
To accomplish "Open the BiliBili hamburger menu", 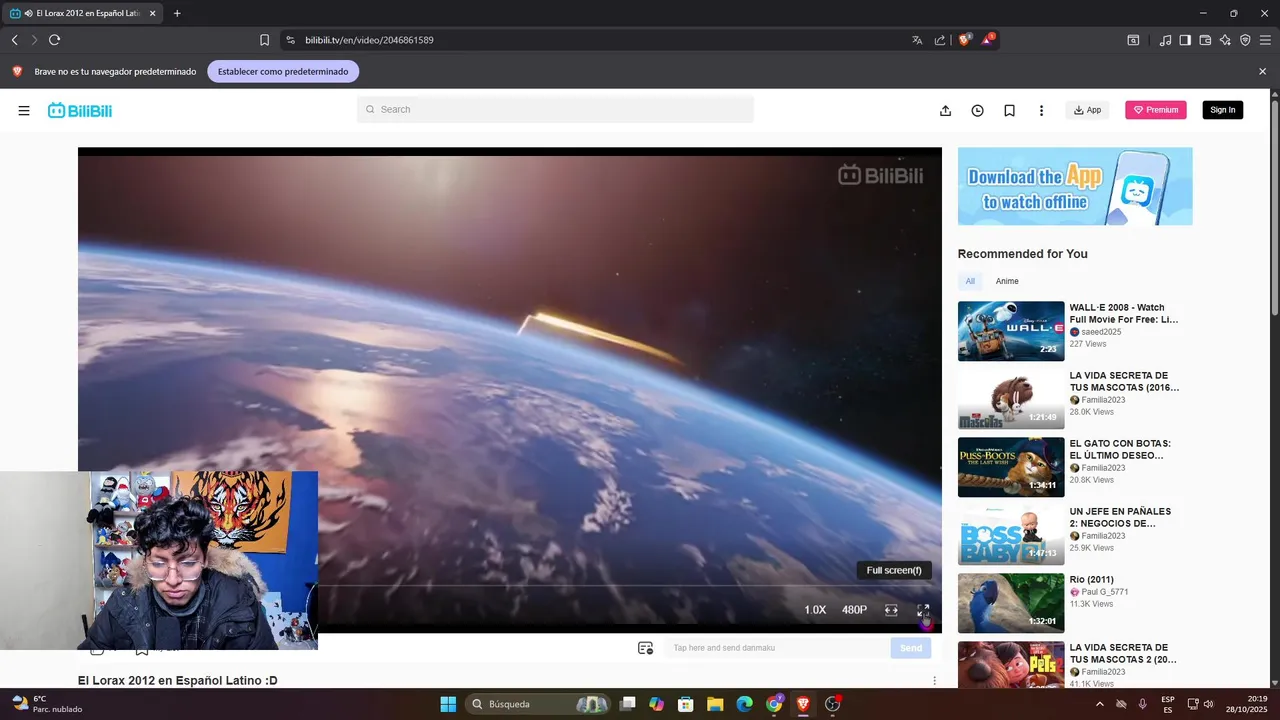I will coord(24,110).
